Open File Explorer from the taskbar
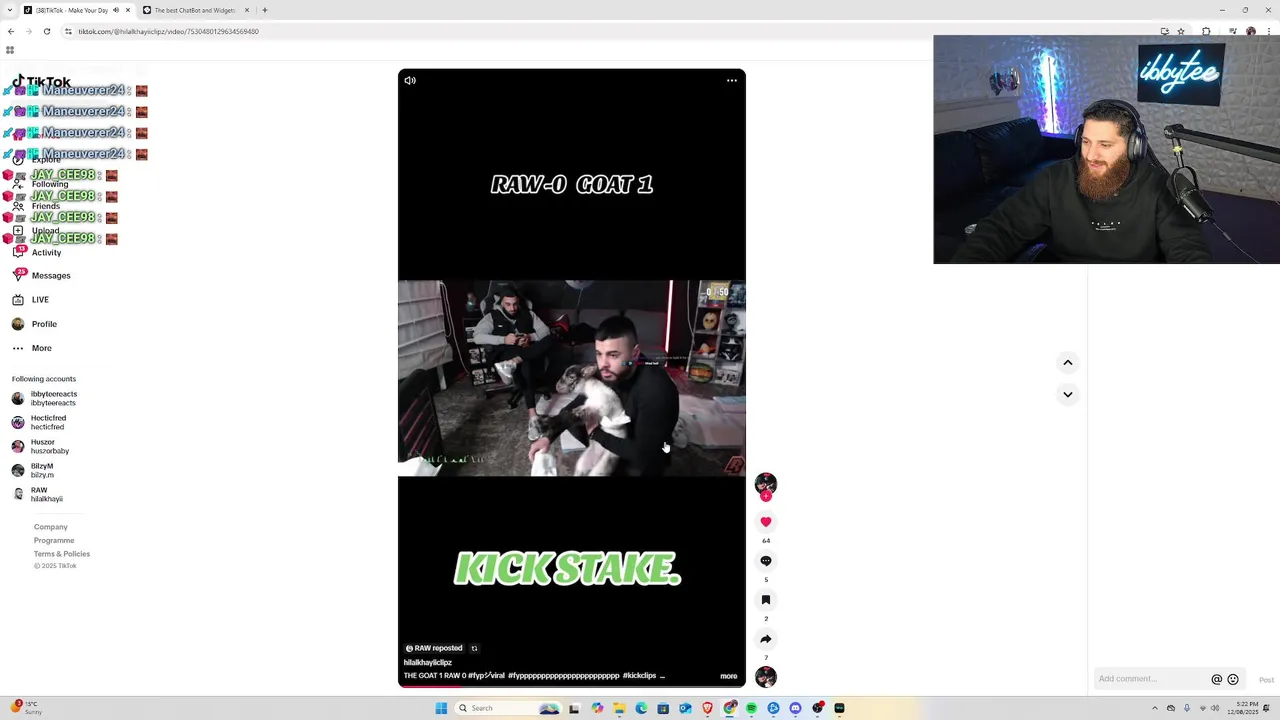Screen dimensions: 1280x720 pos(619,708)
